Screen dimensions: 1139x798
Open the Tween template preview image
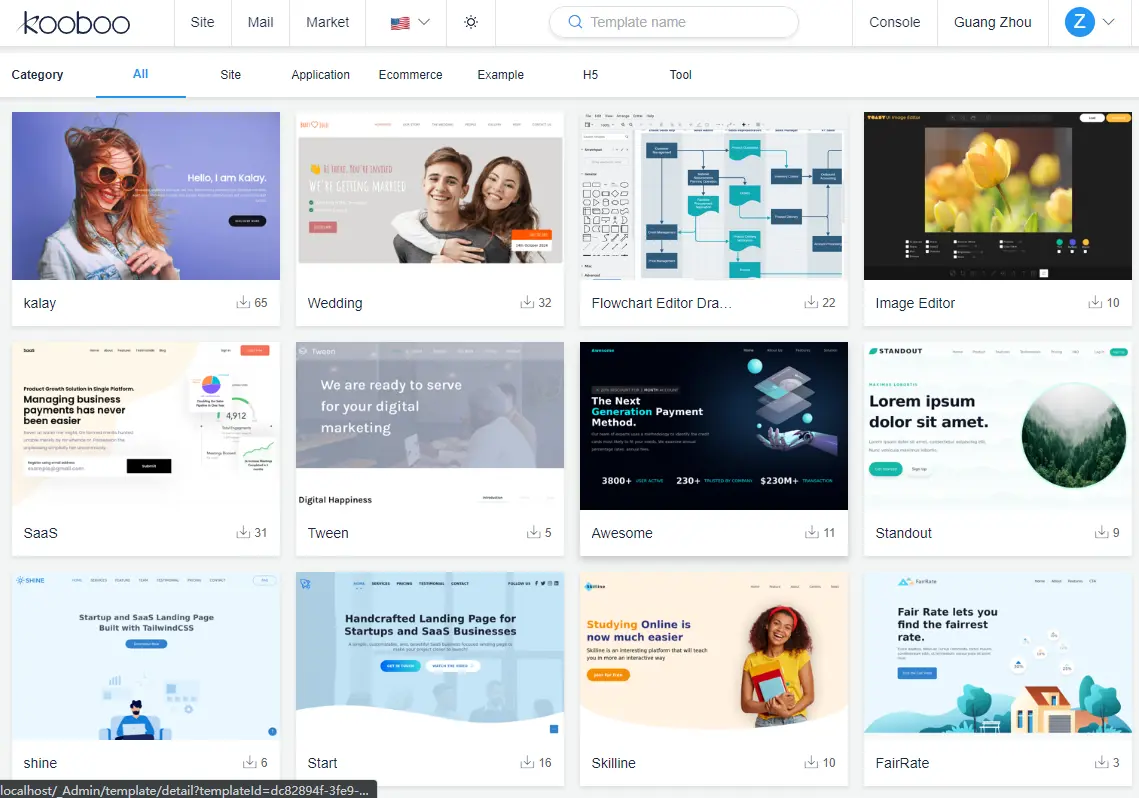430,426
